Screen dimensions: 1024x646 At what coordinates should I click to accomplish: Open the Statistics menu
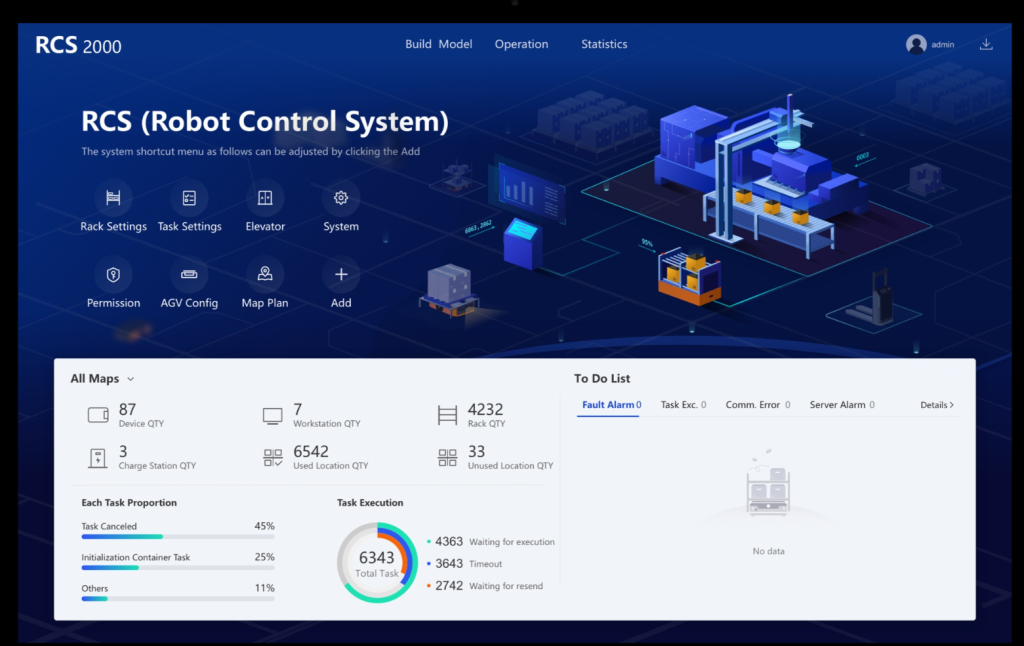(x=604, y=44)
